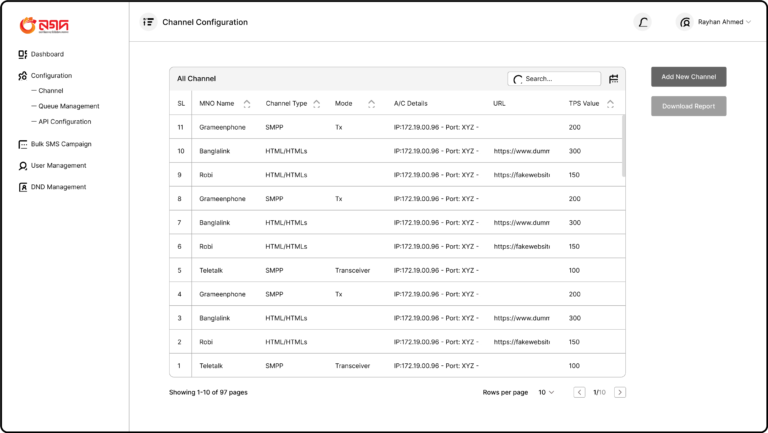
Task: Sort by MNO Name column arrows
Action: point(247,104)
